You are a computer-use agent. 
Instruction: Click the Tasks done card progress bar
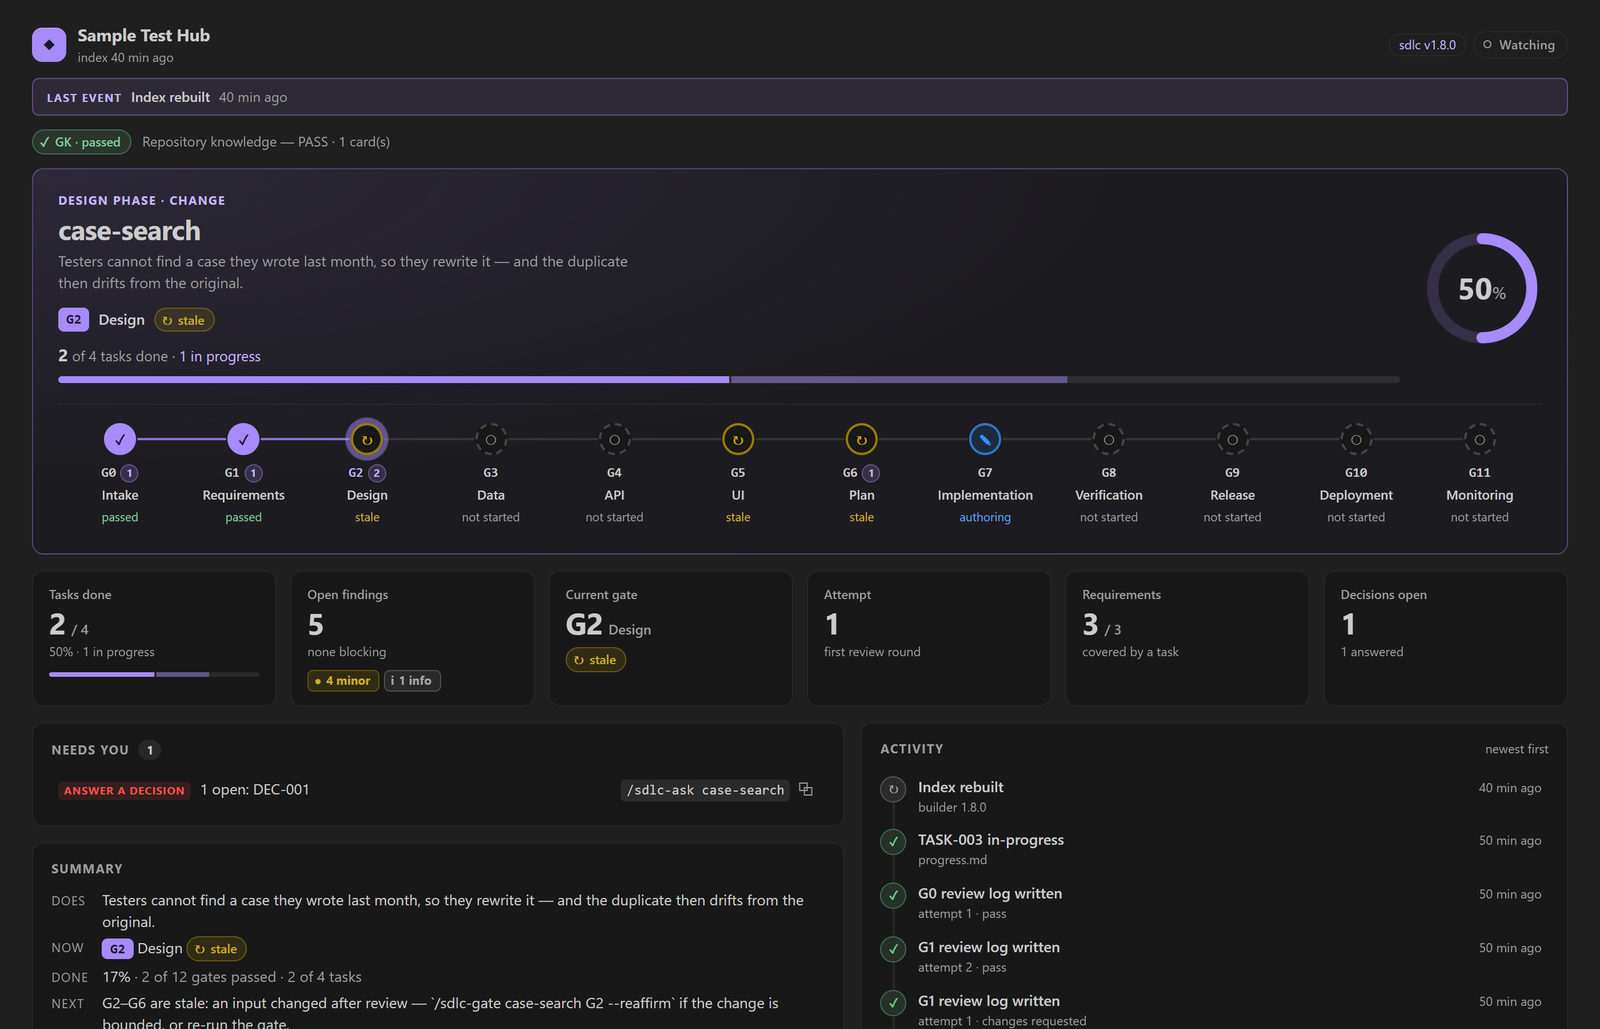click(154, 675)
